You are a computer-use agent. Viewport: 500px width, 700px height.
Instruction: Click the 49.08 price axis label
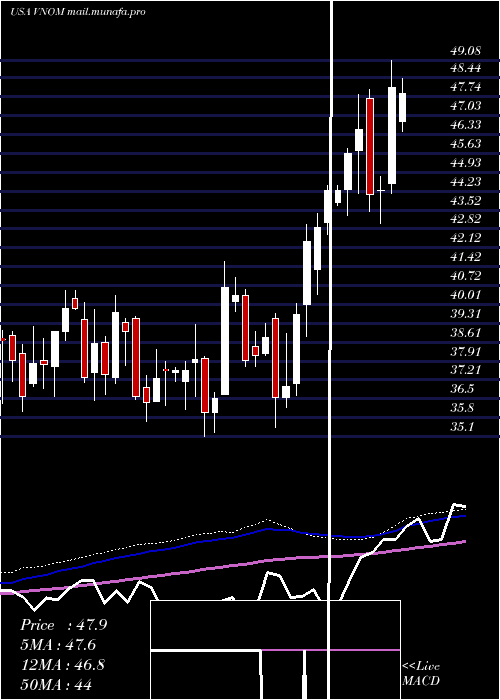[x=466, y=50]
